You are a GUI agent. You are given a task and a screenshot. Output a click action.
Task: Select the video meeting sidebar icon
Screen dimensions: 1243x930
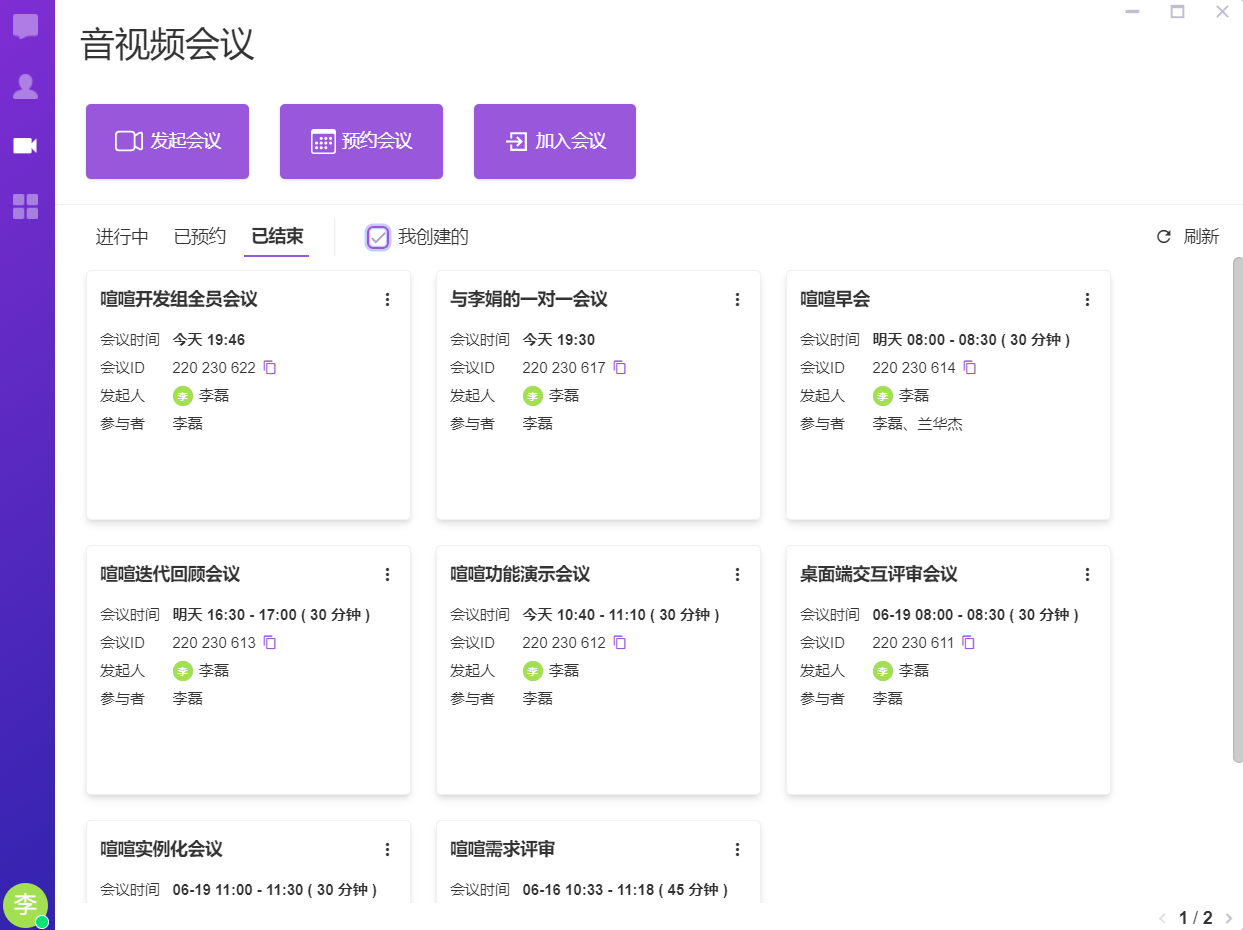[x=26, y=146]
